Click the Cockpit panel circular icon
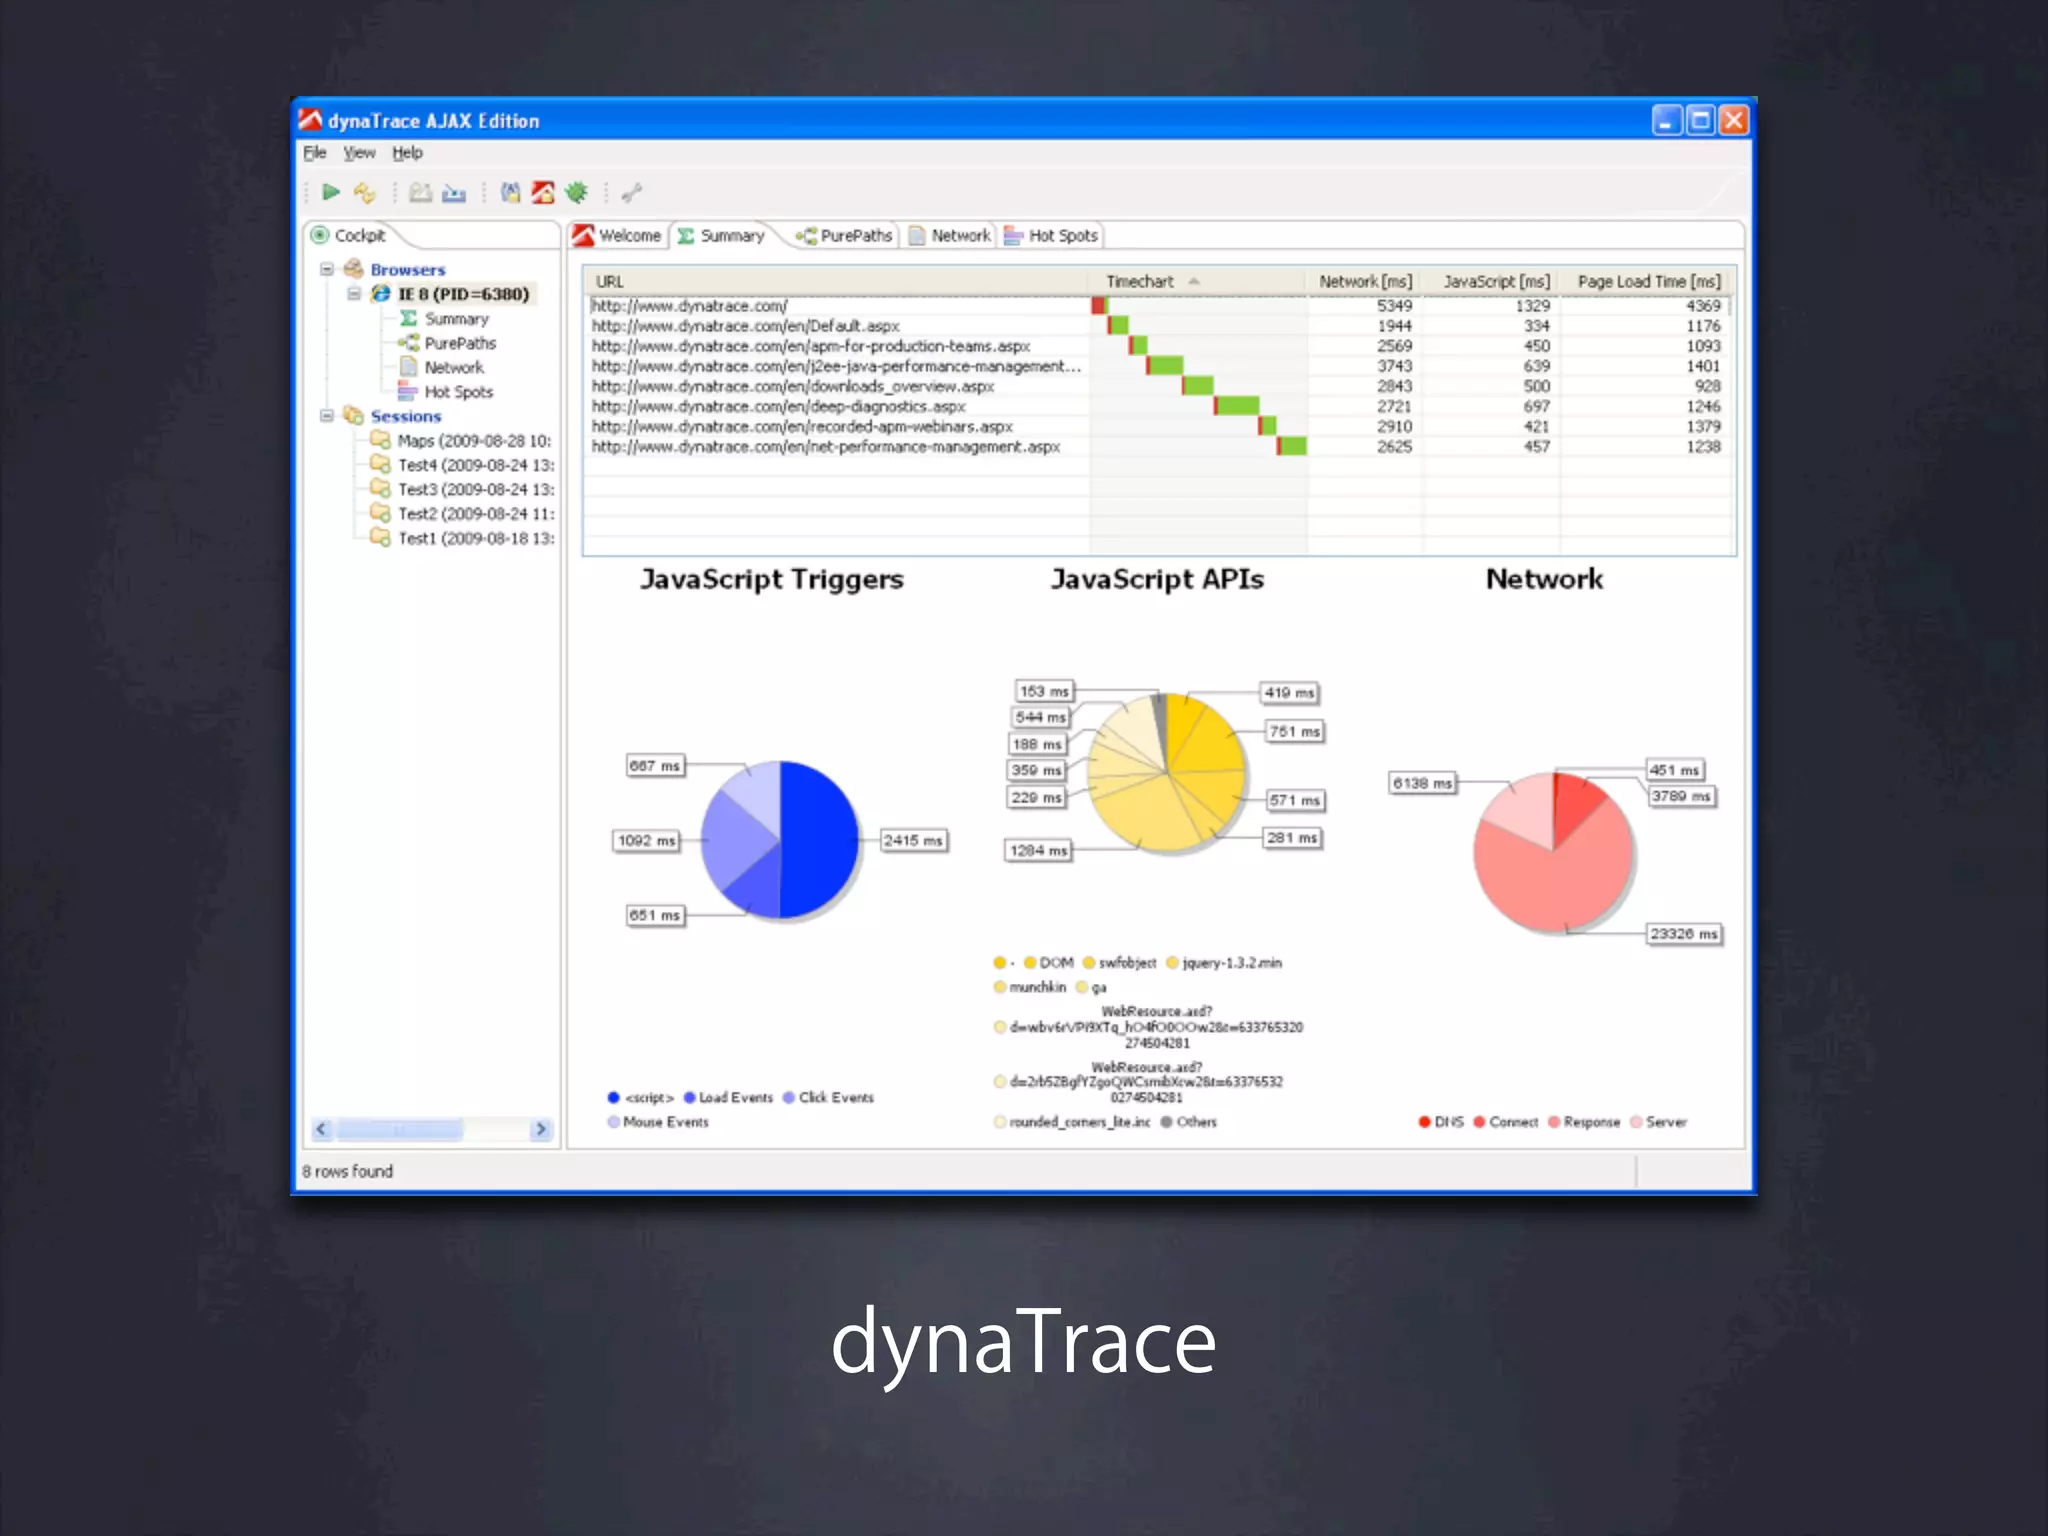This screenshot has width=2048, height=1536. [320, 235]
